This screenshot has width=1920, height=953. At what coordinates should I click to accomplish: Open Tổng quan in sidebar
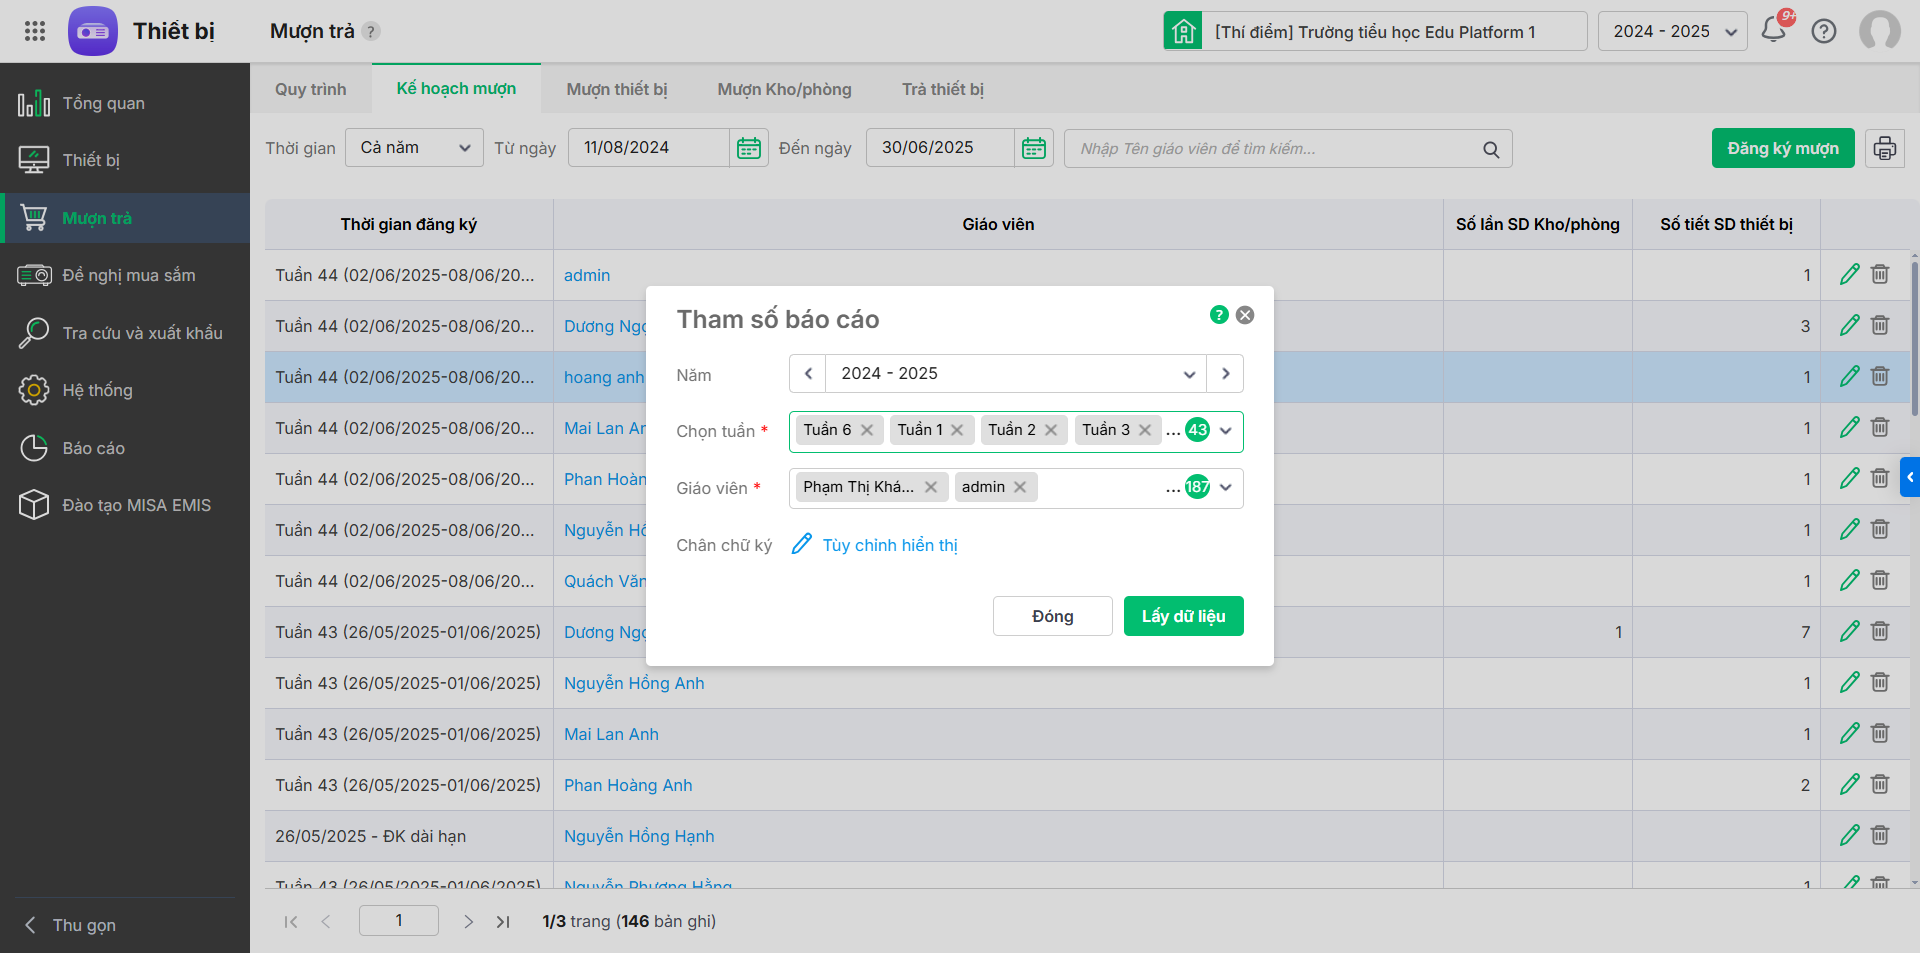point(125,103)
